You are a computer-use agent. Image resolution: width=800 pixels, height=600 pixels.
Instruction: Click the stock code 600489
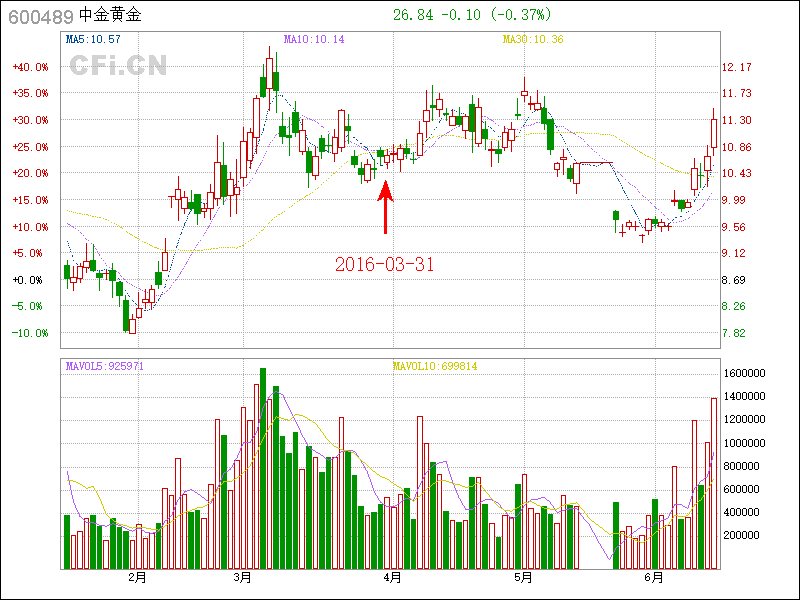click(x=41, y=16)
